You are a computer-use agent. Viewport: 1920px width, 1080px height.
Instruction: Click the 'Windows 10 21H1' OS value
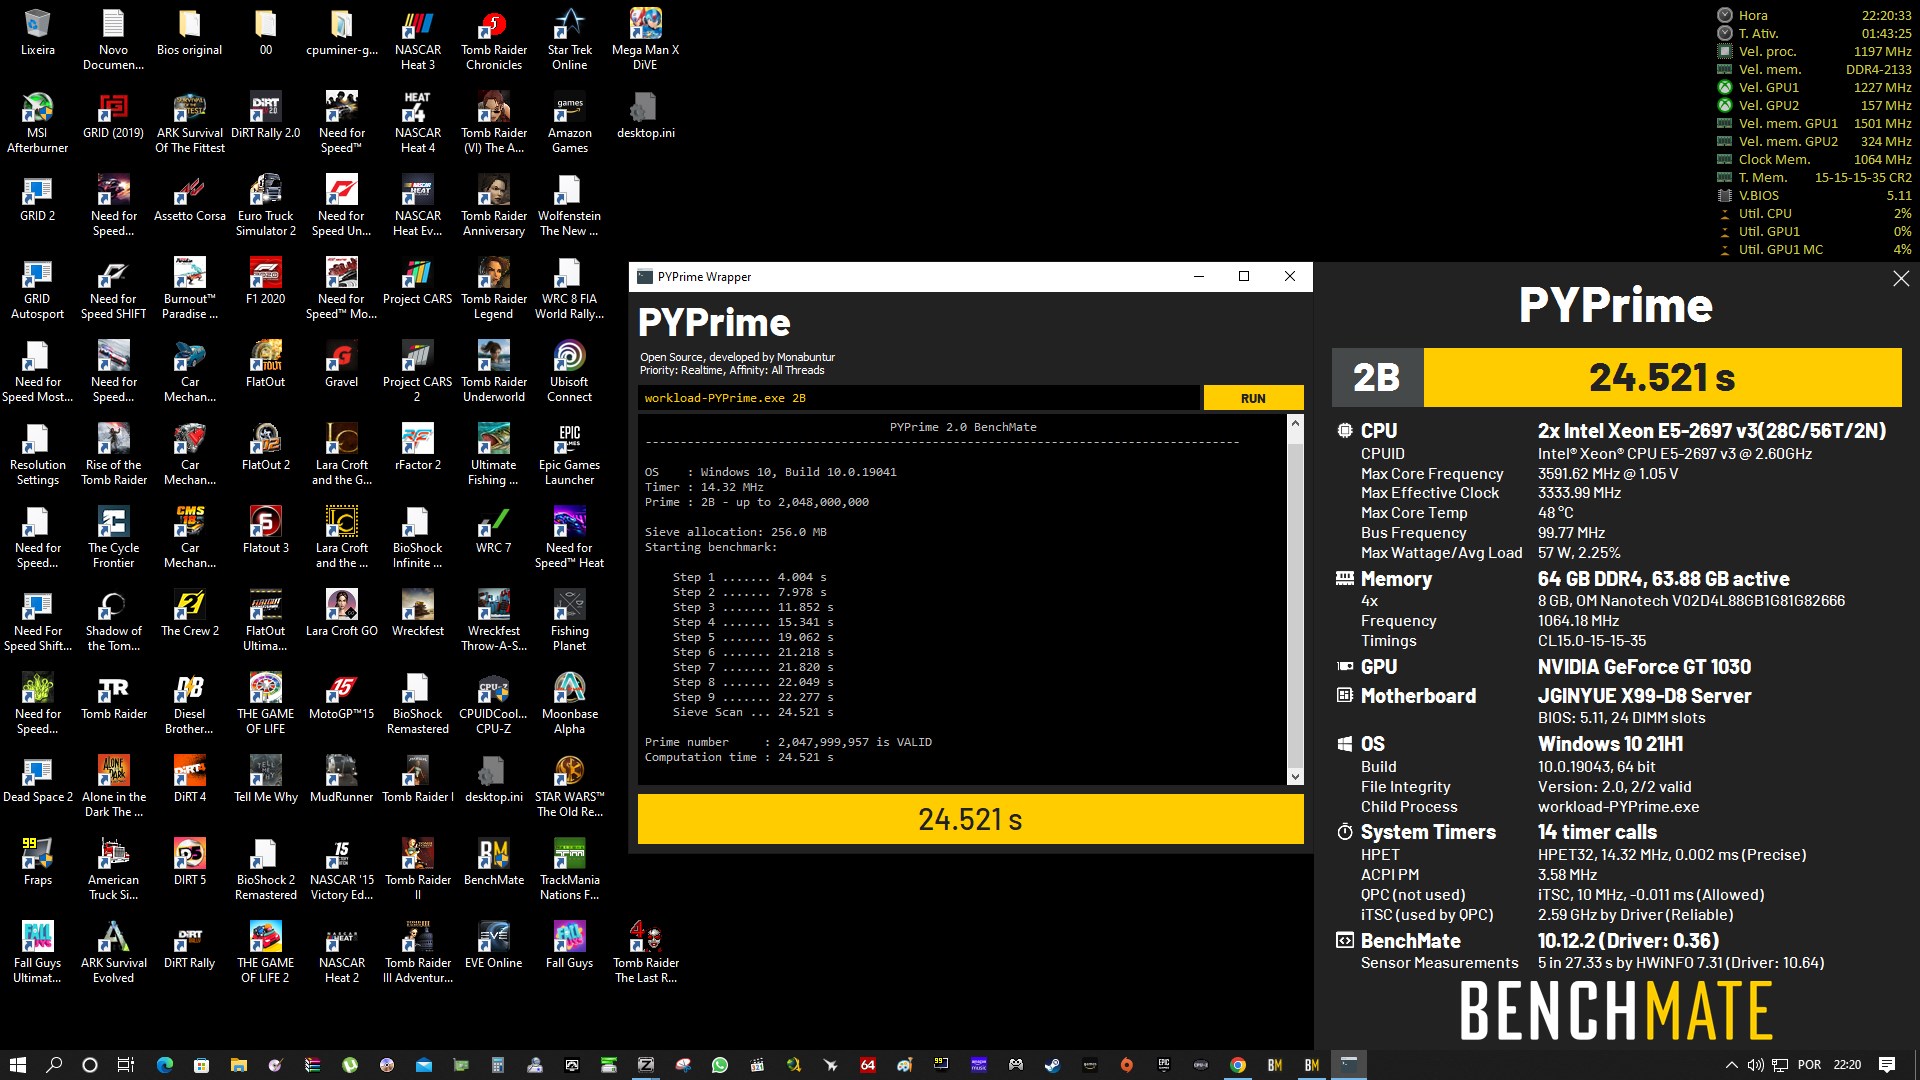(x=1610, y=744)
